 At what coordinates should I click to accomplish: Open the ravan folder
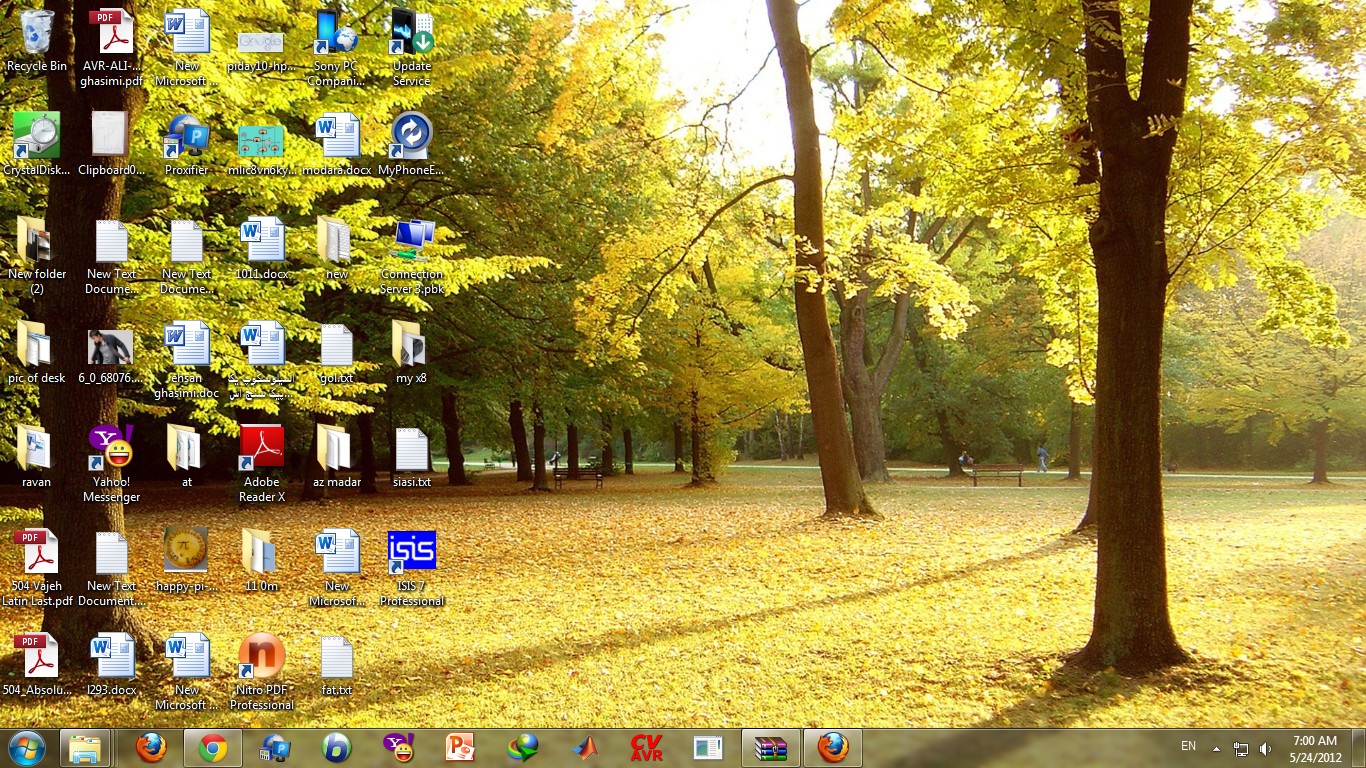pyautogui.click(x=37, y=456)
